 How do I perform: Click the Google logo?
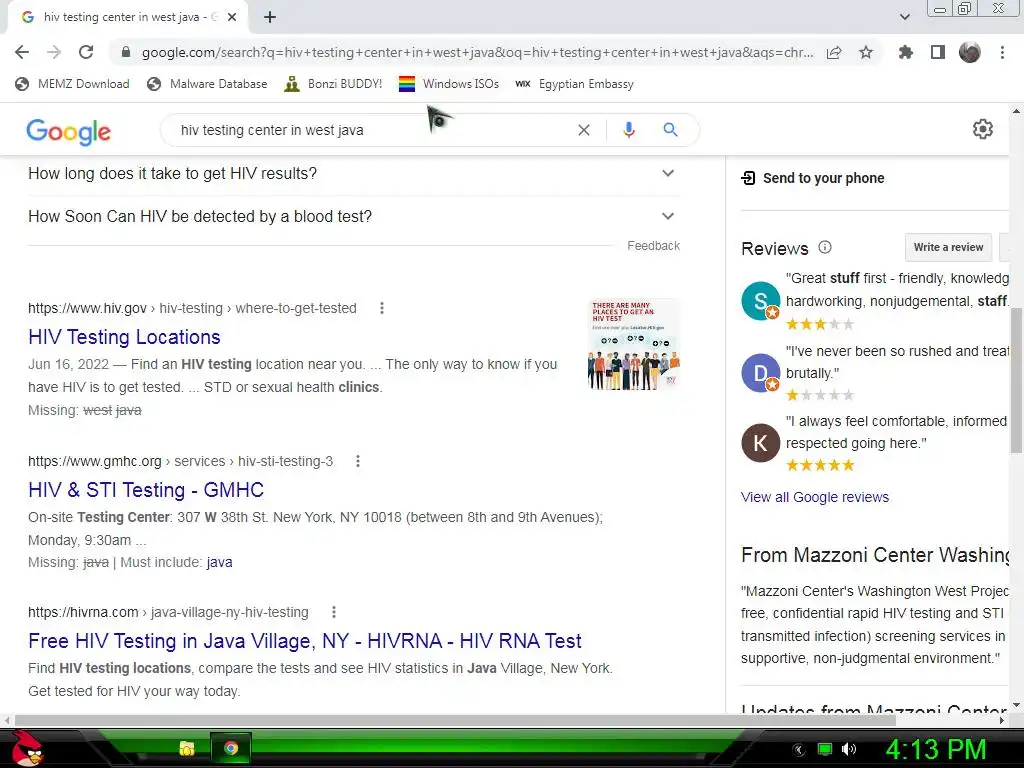(x=69, y=131)
